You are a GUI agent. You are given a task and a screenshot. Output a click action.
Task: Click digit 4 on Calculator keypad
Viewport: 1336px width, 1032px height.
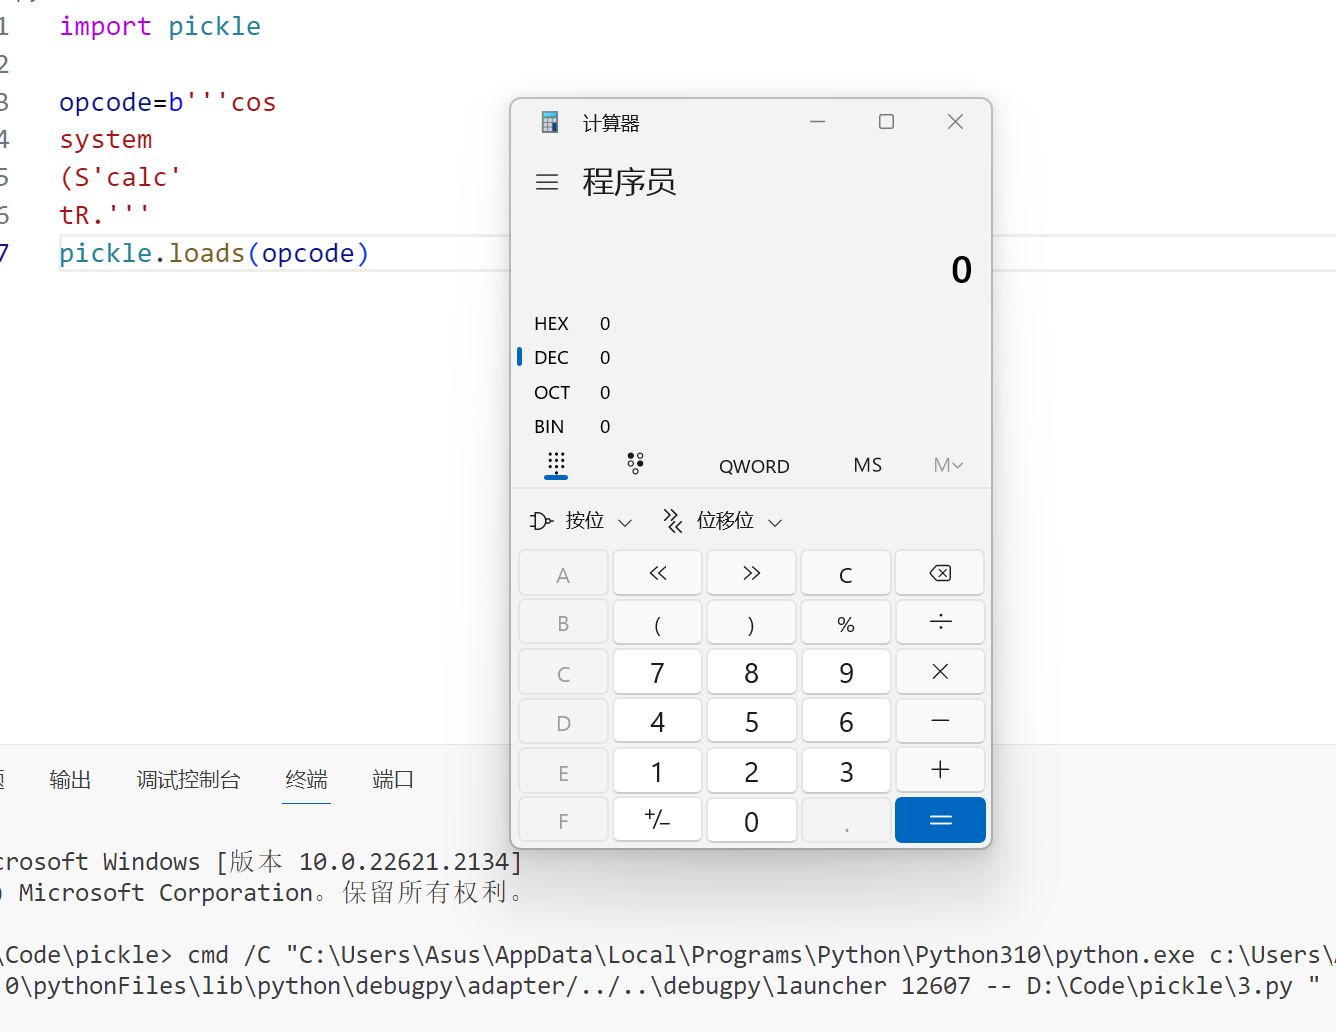[x=657, y=721]
